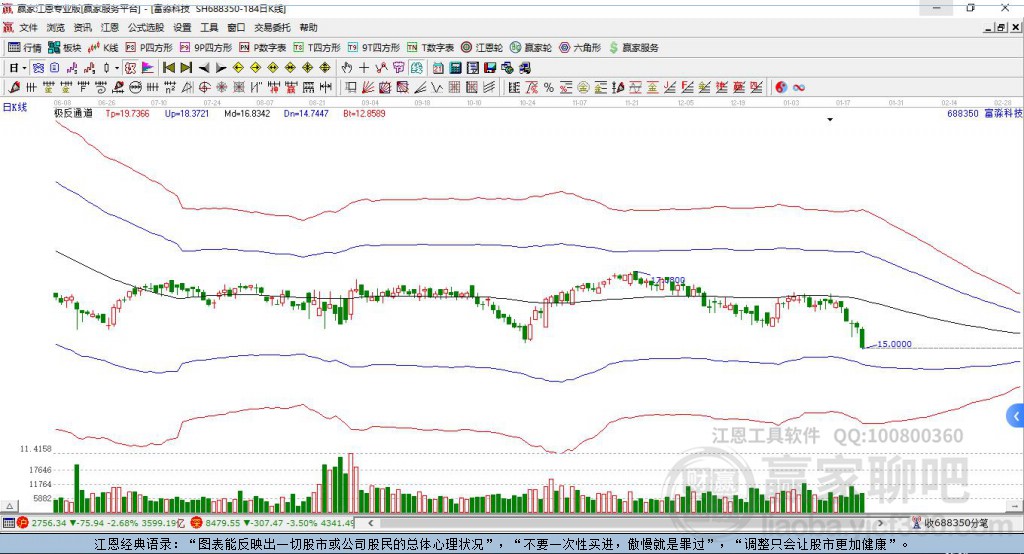Click the floppy disk save icon
The image size is (1024, 554).
pos(490,68)
